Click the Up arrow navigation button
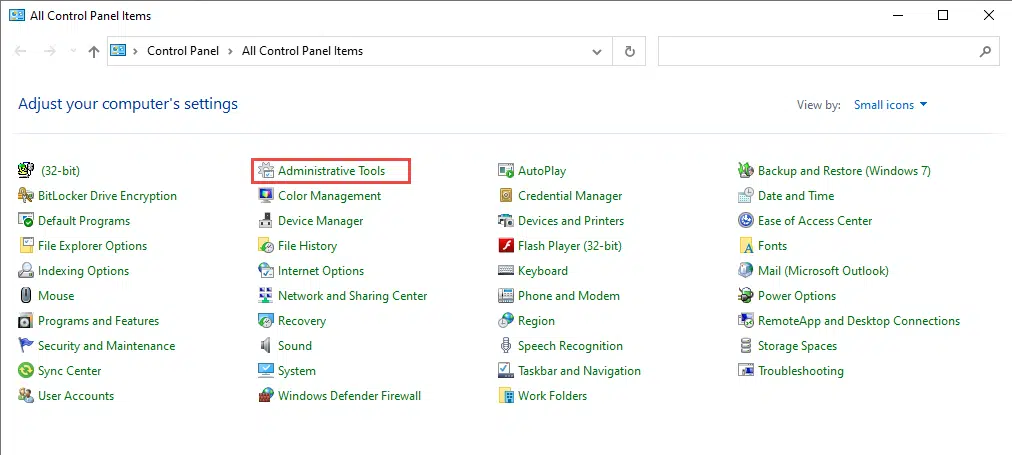1012x455 pixels. (x=94, y=52)
